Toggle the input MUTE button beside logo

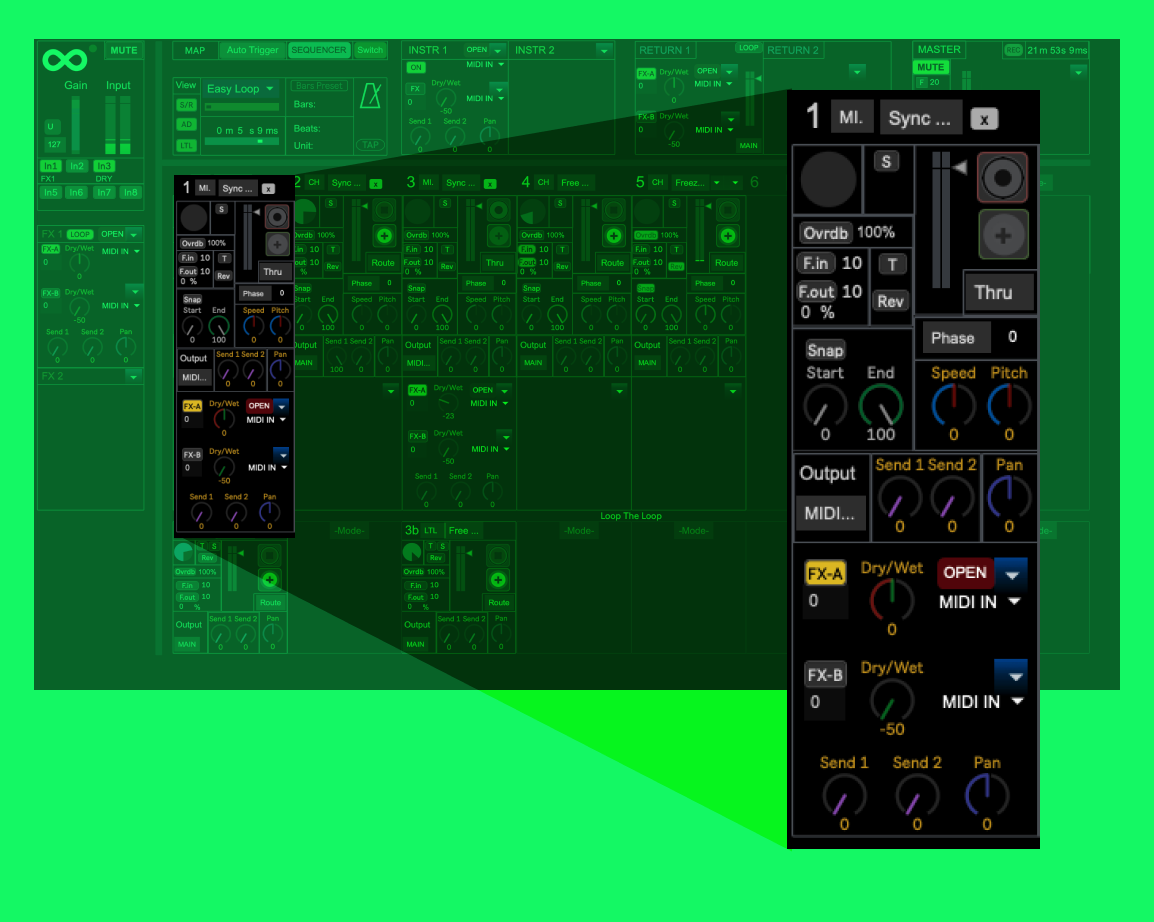pyautogui.click(x=124, y=50)
